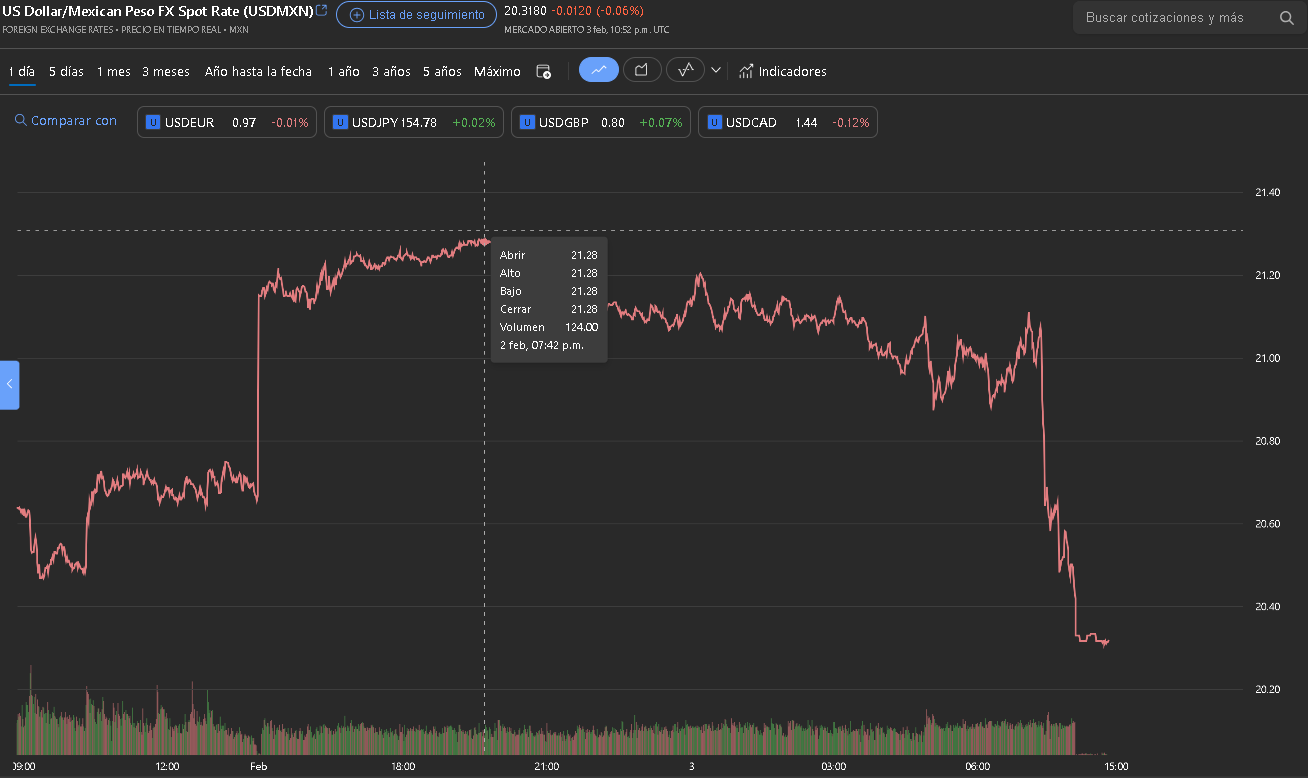
Task: Open USDMXN external link icon
Action: click(x=321, y=11)
